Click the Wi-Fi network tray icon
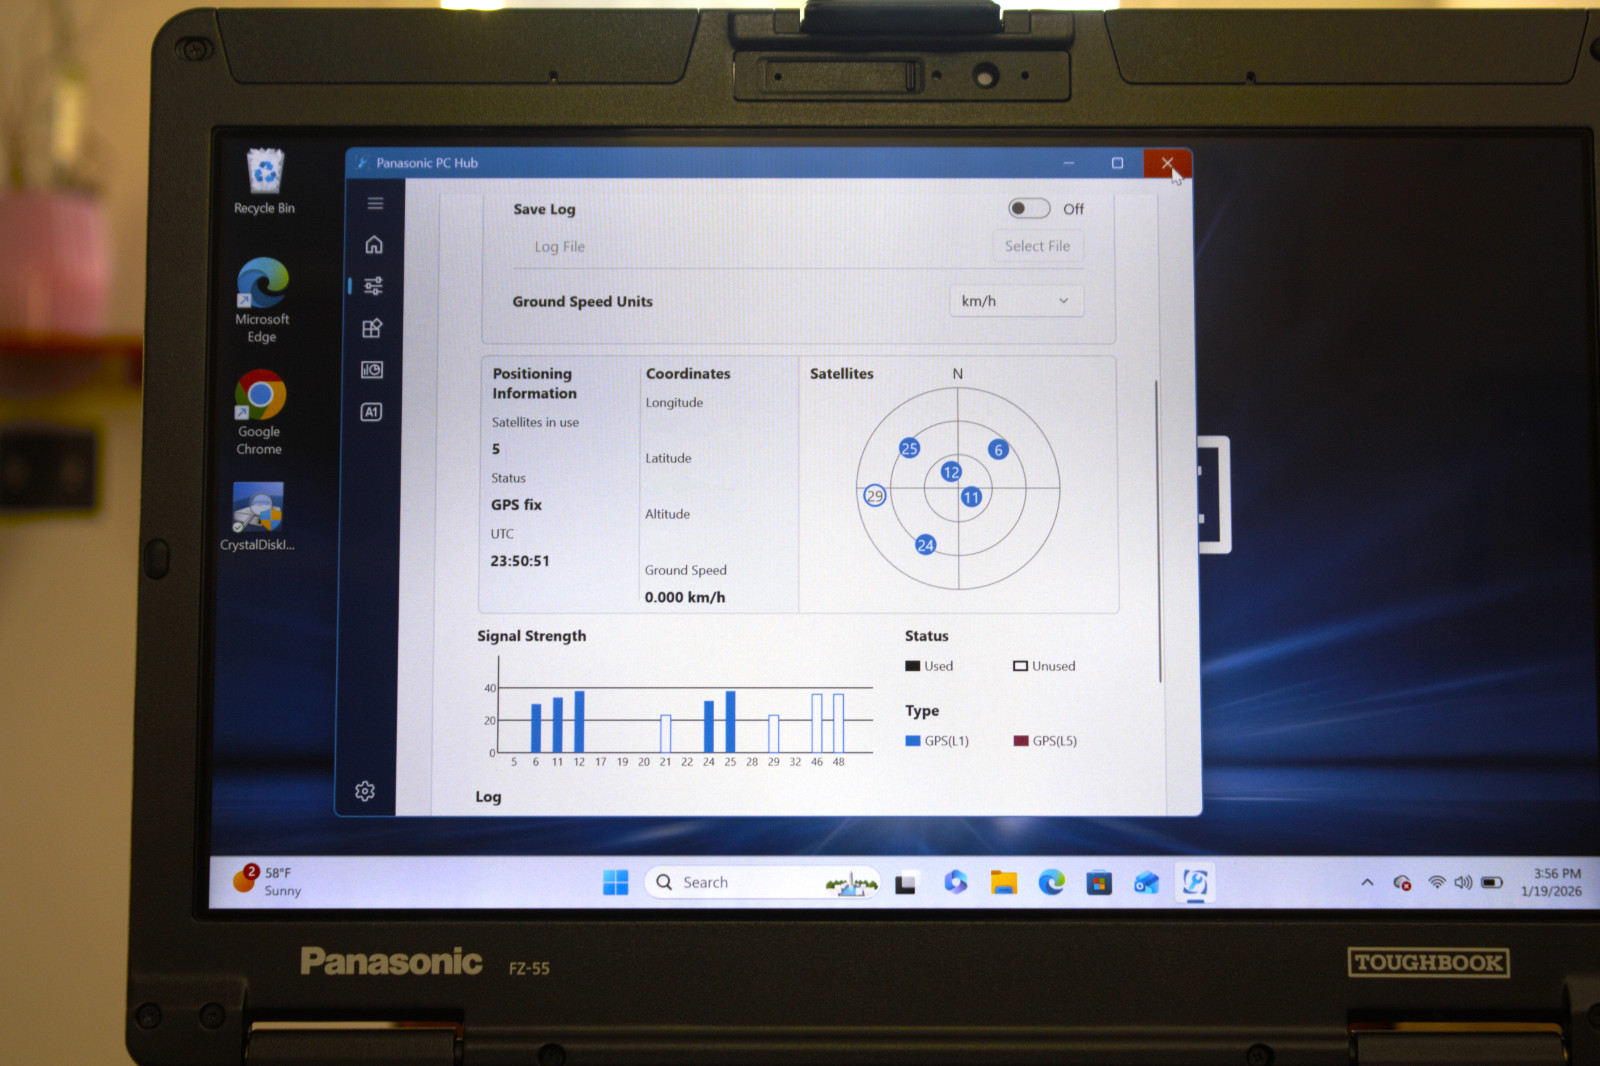Screen dimensions: 1600x1066 pos(1437,882)
